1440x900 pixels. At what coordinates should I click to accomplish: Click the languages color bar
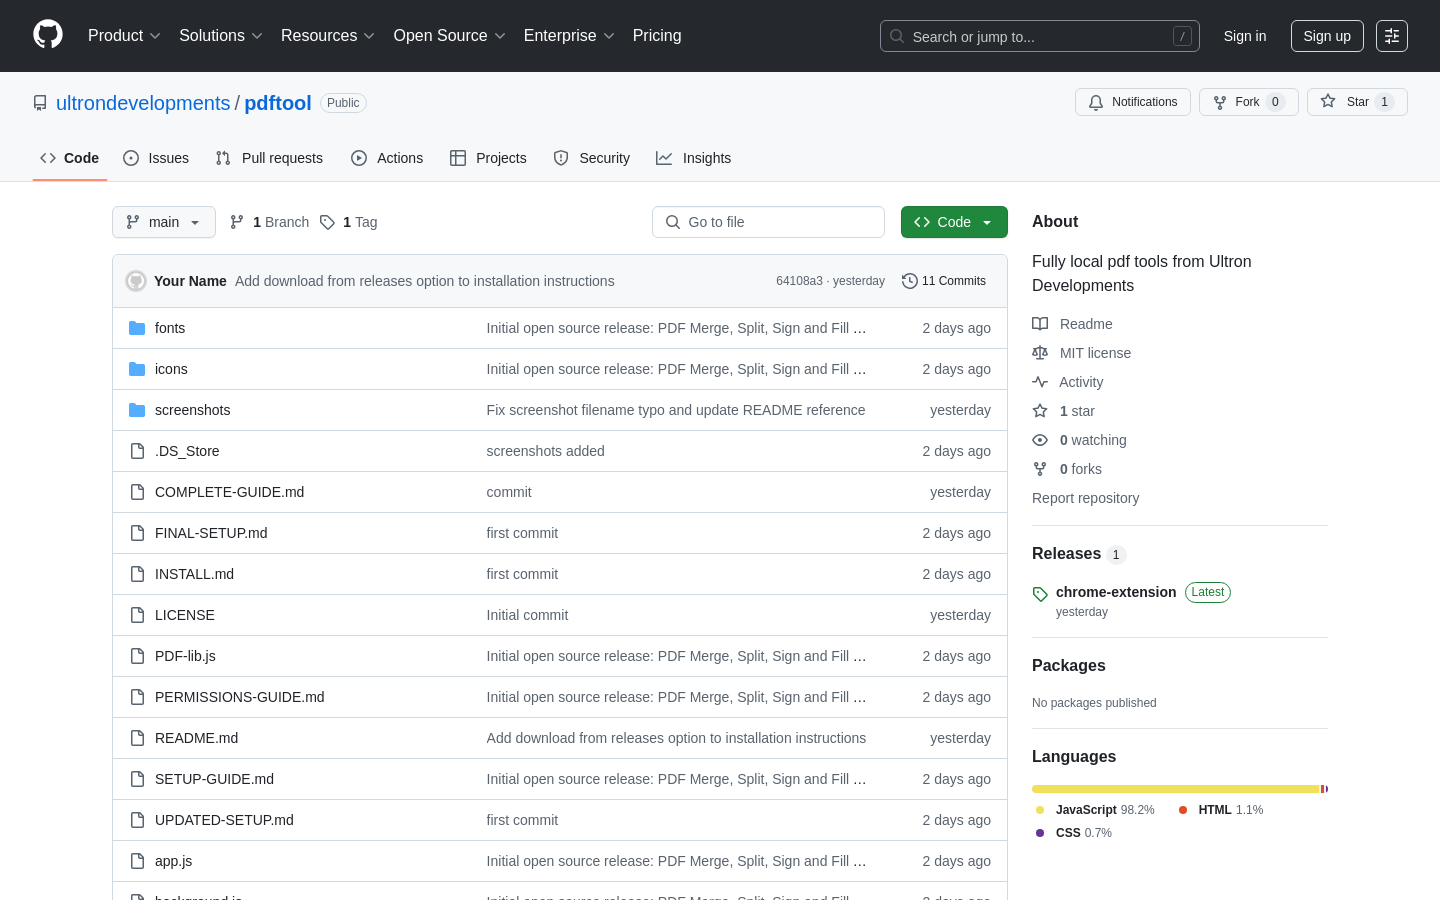coord(1180,789)
